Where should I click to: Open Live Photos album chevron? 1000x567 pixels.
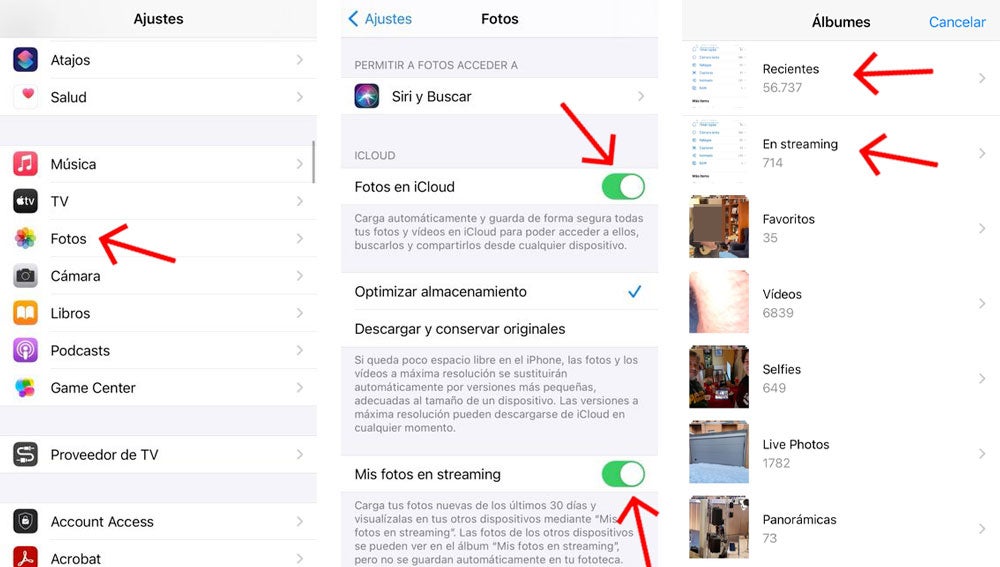click(x=982, y=453)
